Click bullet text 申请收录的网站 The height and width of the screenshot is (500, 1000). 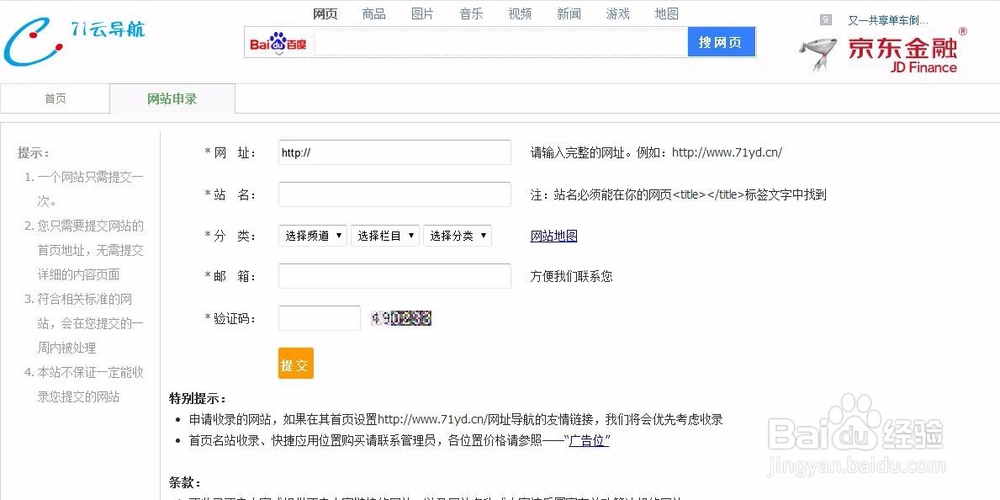click(x=456, y=420)
